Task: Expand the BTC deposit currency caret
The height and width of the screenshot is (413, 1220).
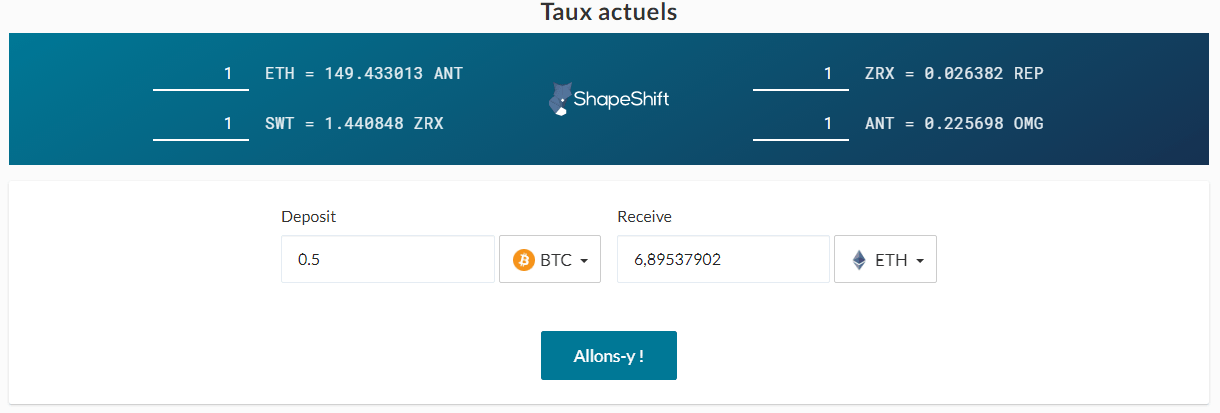Action: (583, 261)
